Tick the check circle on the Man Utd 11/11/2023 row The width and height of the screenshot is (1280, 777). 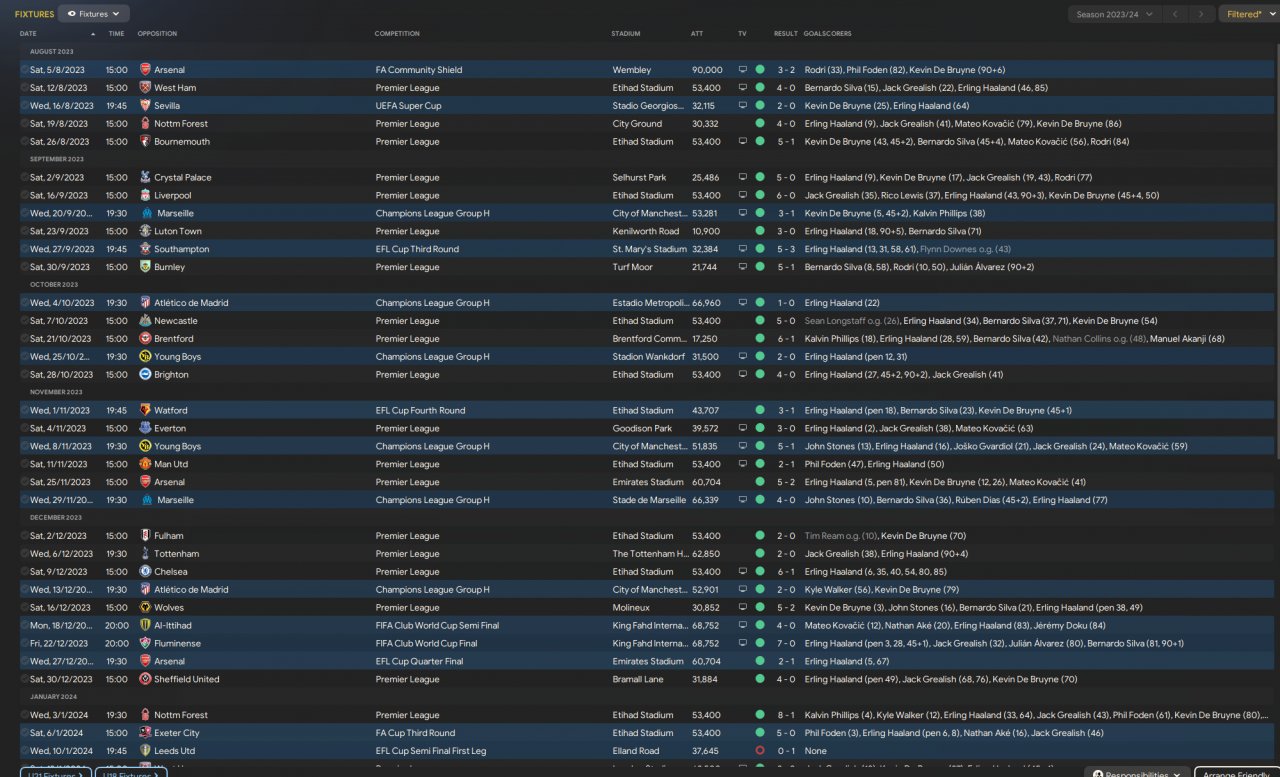(x=25, y=464)
